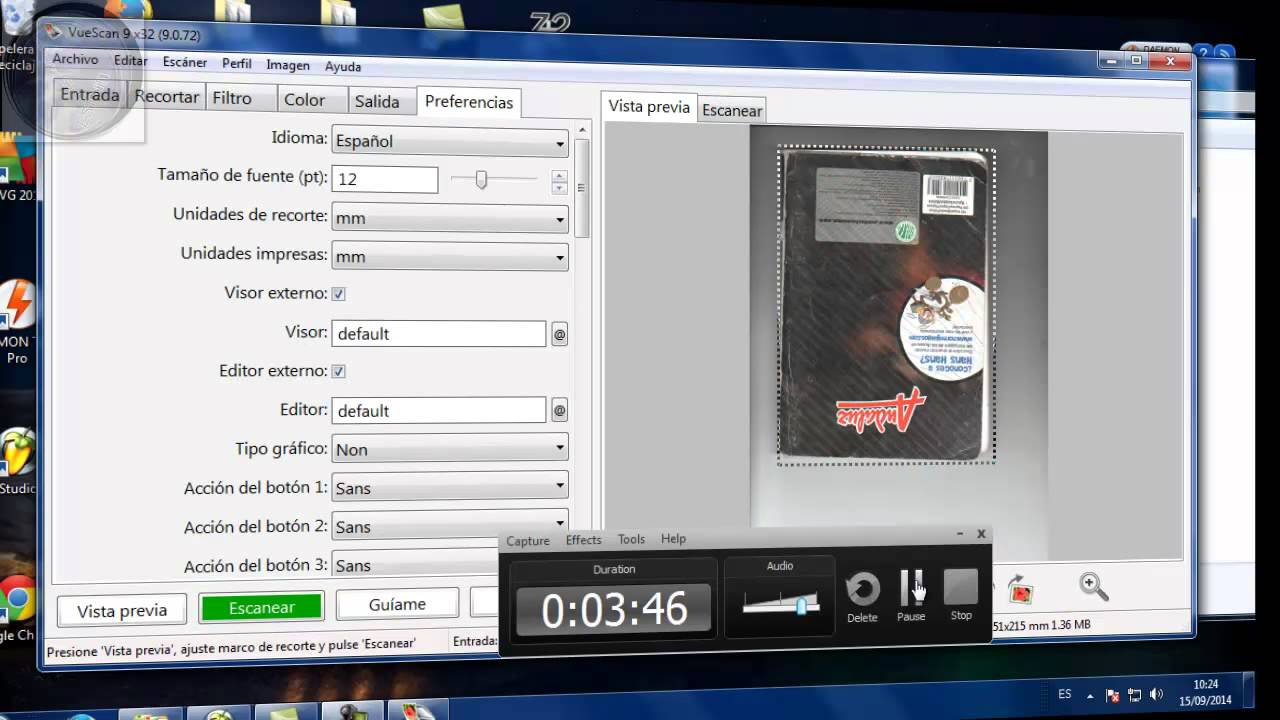The width and height of the screenshot is (1280, 720).
Task: Open the volume icon in system tray
Action: pos(1157,694)
